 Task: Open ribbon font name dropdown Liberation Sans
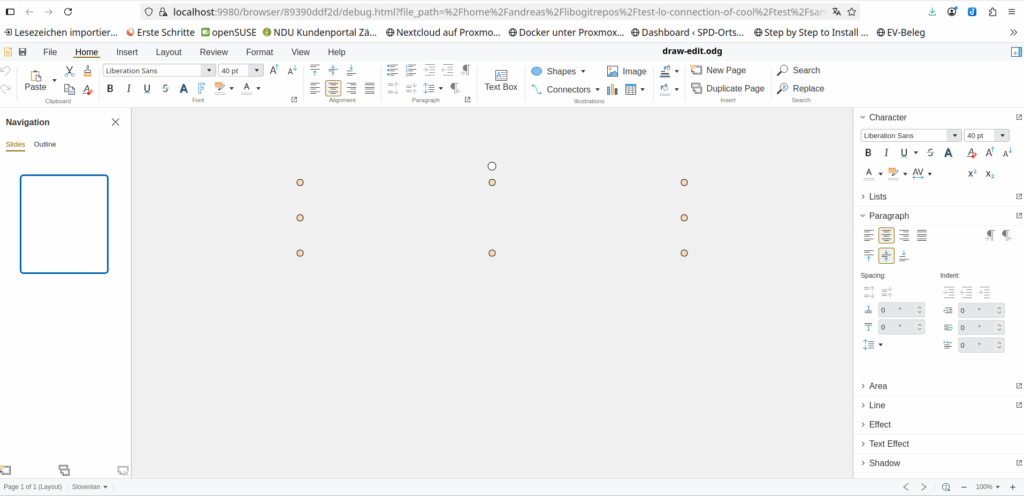209,70
